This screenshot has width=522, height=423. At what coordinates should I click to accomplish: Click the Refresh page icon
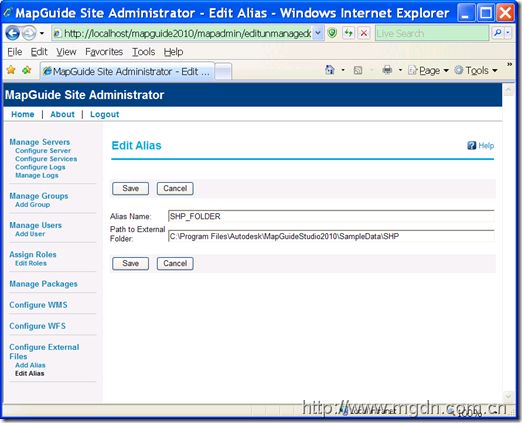[x=348, y=33]
